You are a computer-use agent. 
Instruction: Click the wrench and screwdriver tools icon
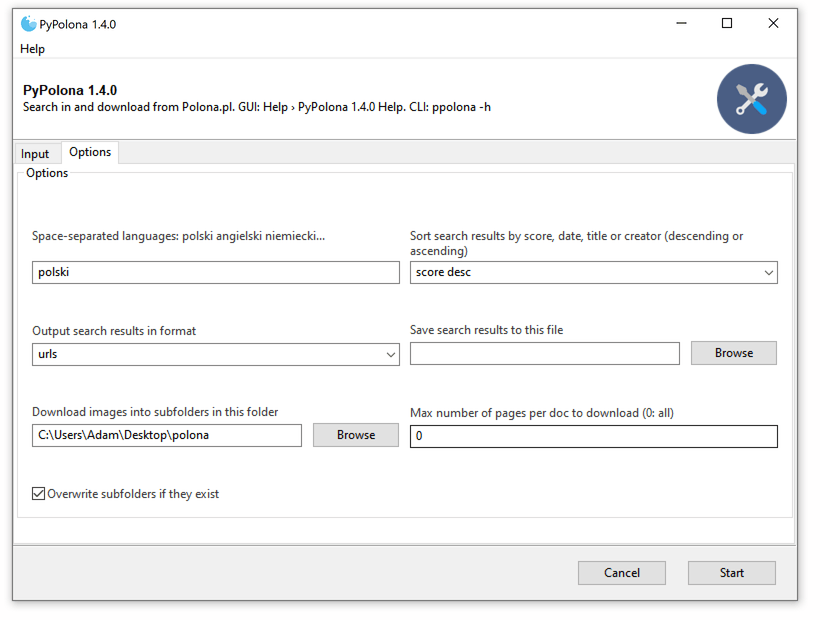tap(751, 99)
